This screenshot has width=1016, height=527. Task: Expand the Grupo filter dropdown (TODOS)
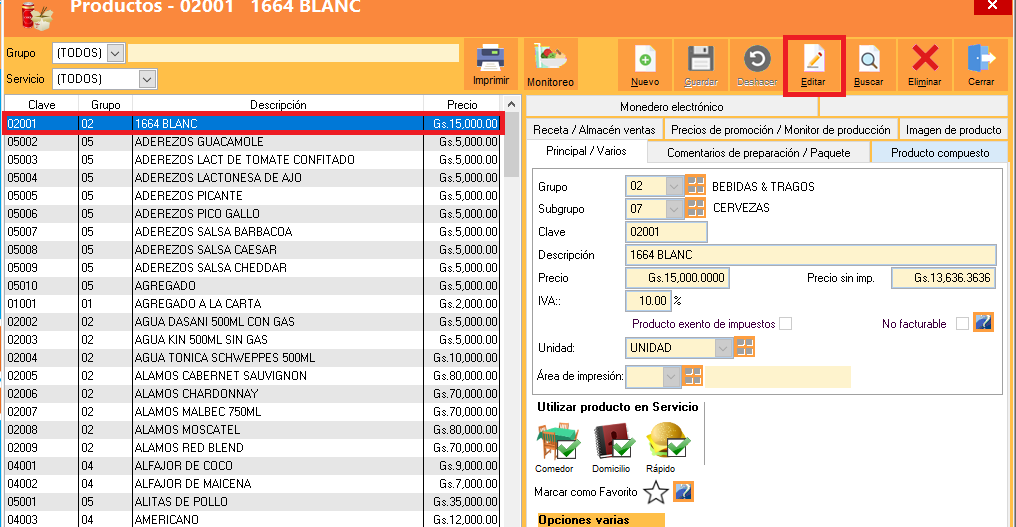pos(115,53)
